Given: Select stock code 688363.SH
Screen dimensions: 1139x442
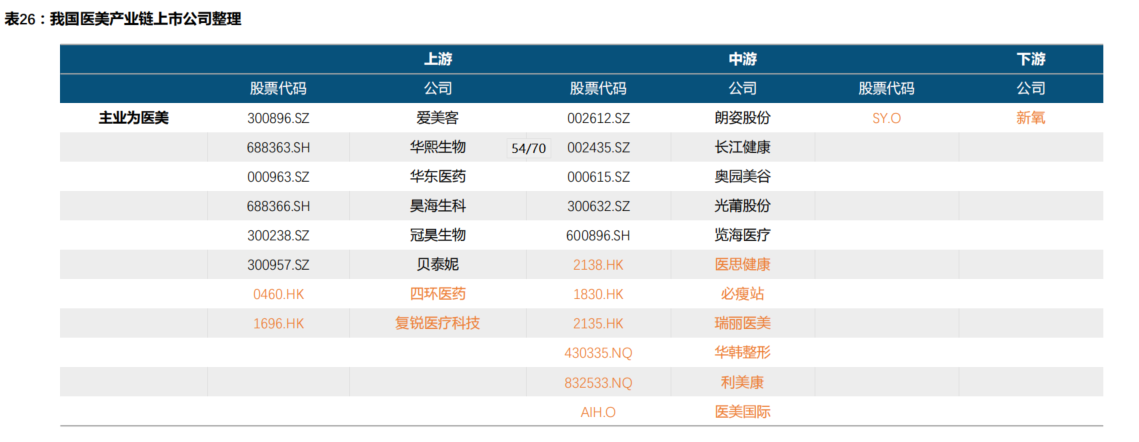Looking at the screenshot, I should click(x=278, y=148).
